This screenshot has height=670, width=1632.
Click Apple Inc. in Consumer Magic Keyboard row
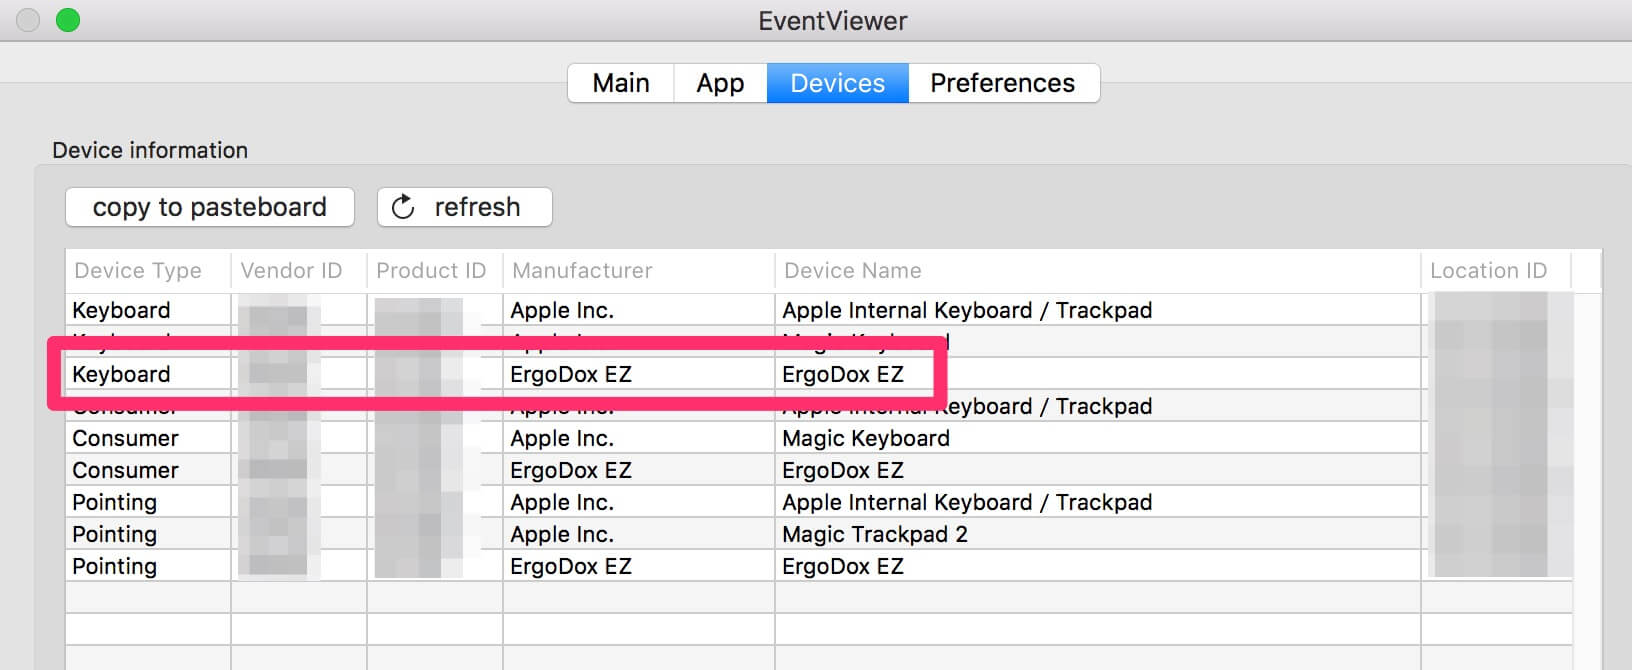(562, 438)
